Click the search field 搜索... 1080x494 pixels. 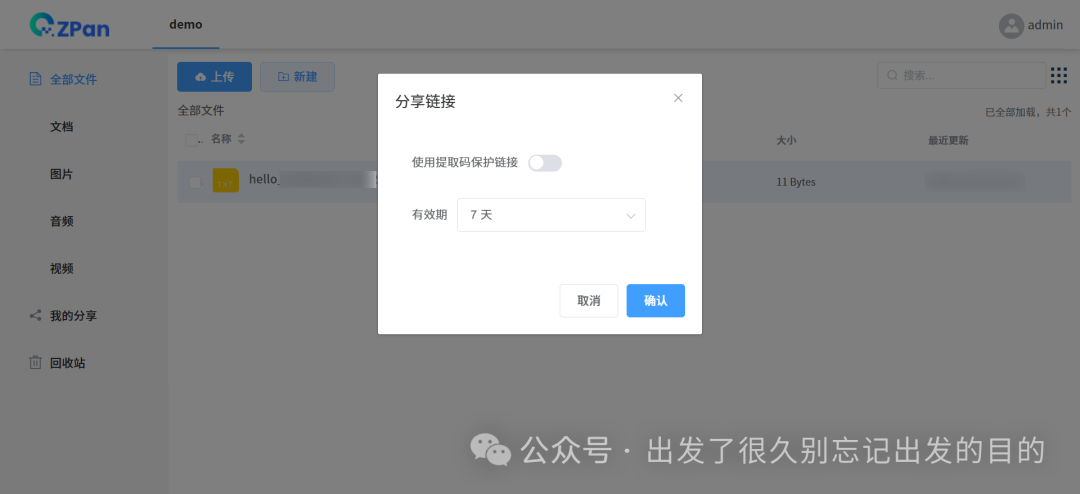click(961, 75)
